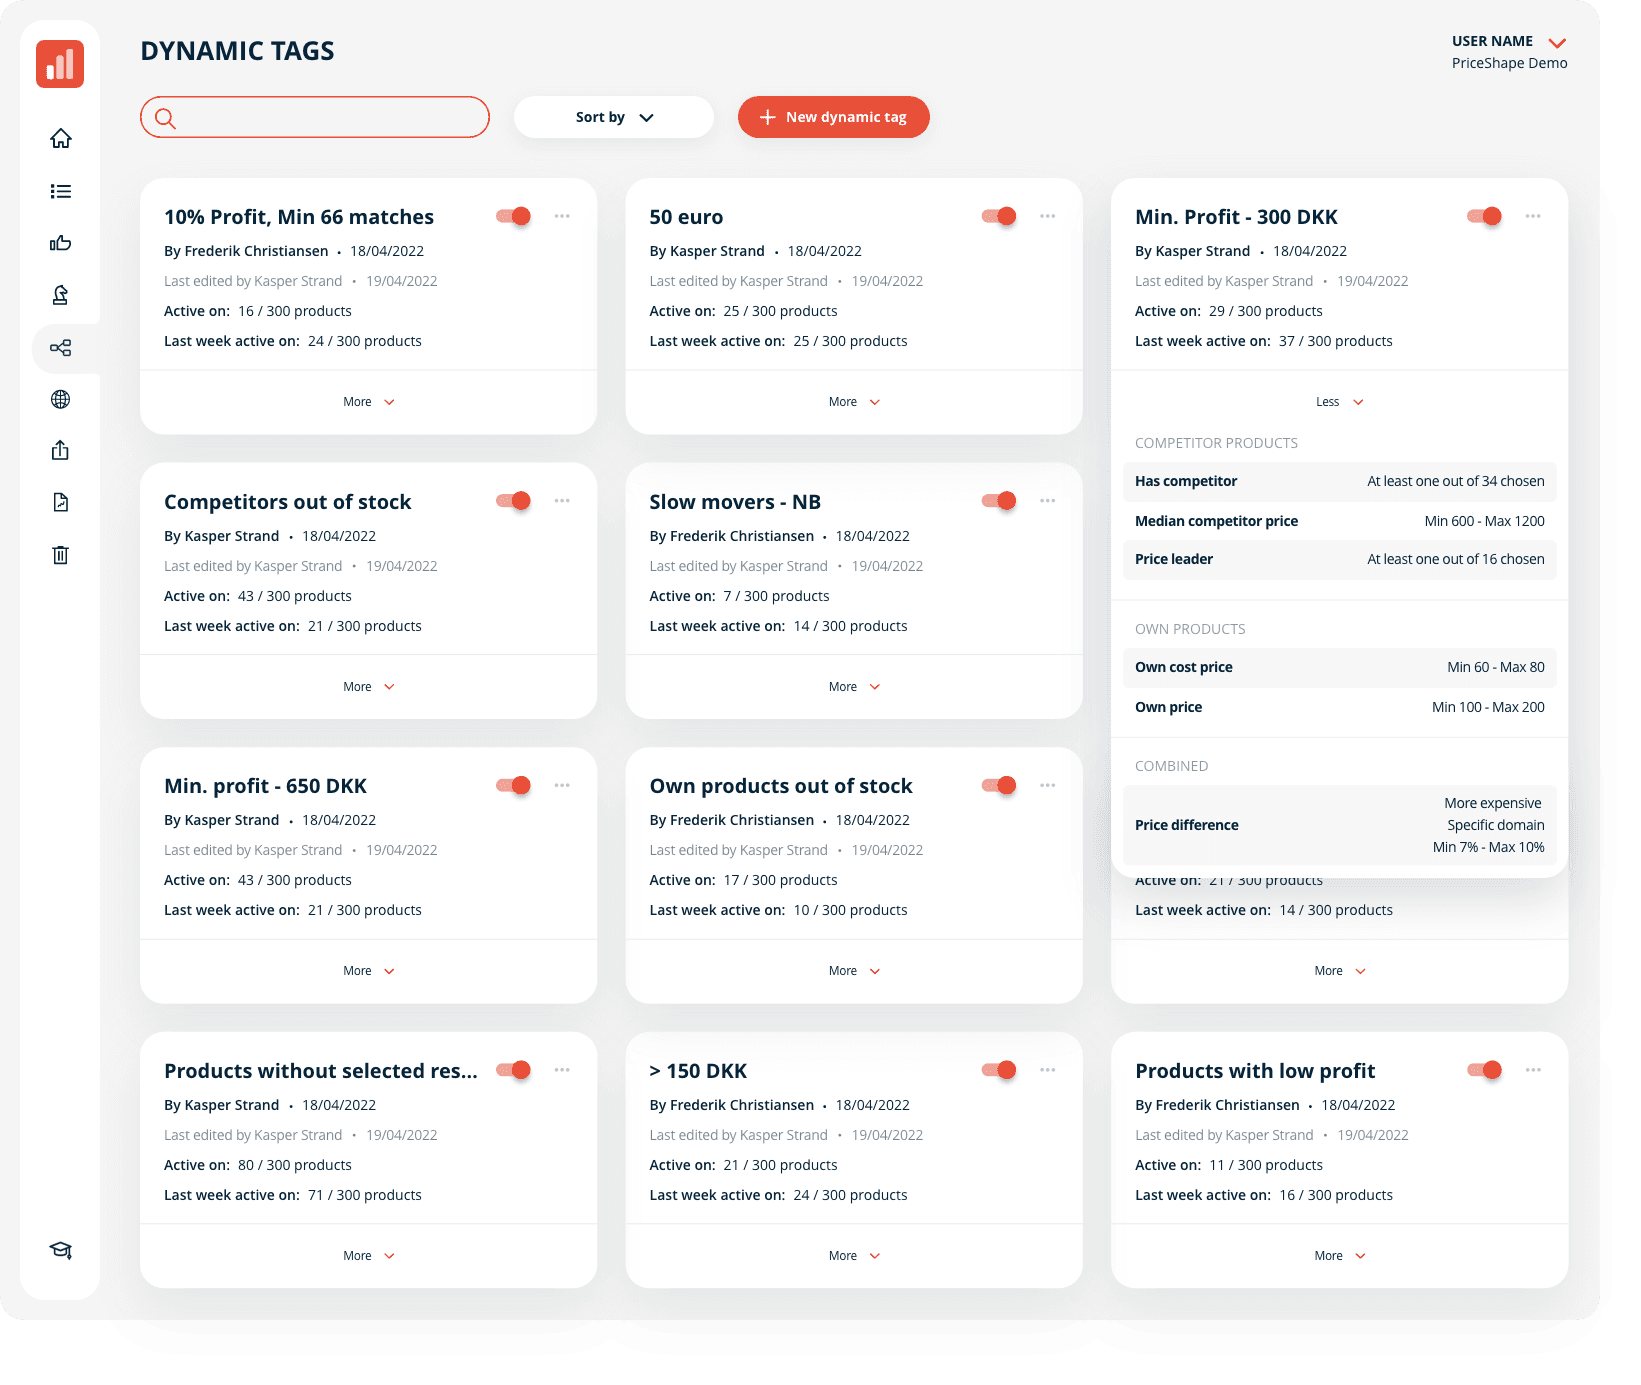Image resolution: width=1641 pixels, height=1385 pixels.
Task: Click the '50 euro' tag title
Action: coord(686,217)
